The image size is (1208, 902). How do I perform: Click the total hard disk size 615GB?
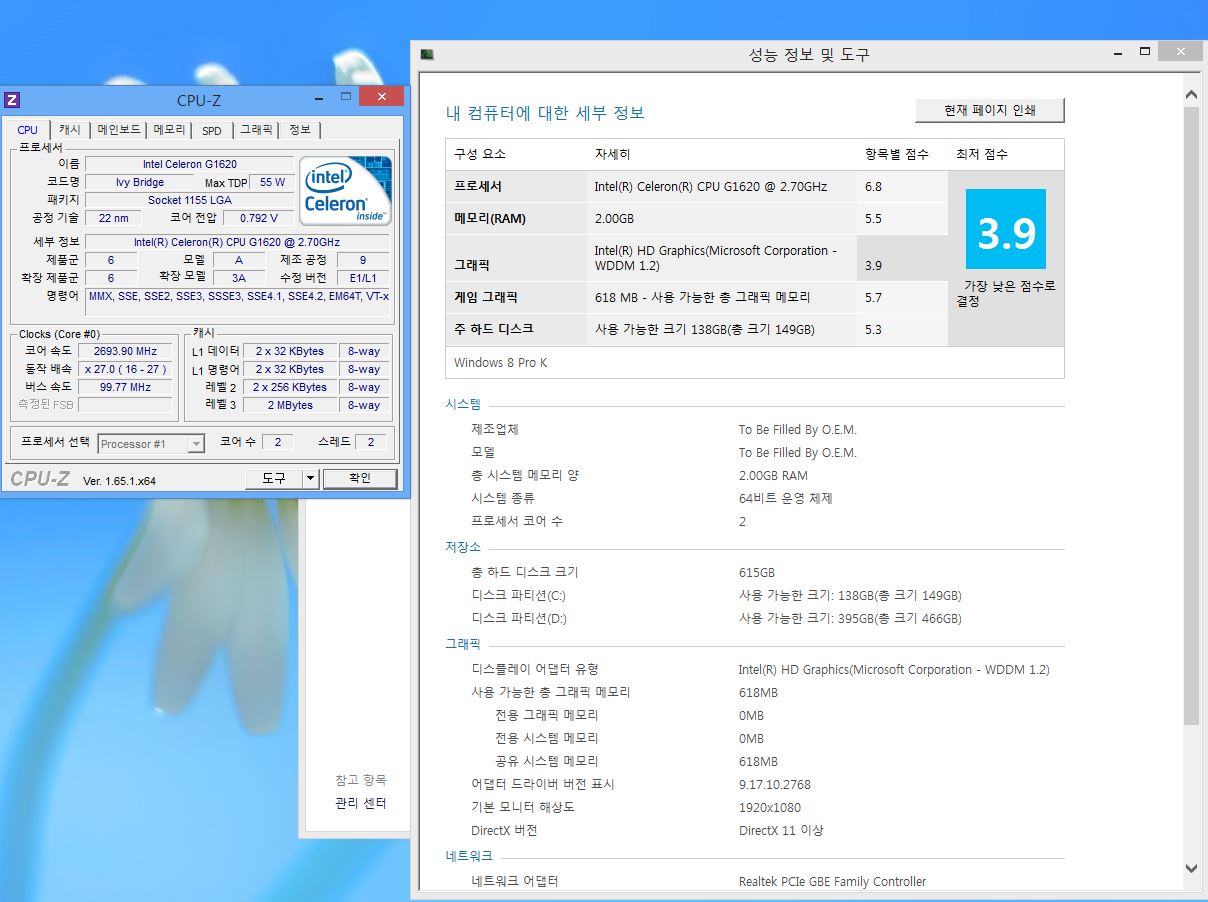click(x=757, y=572)
